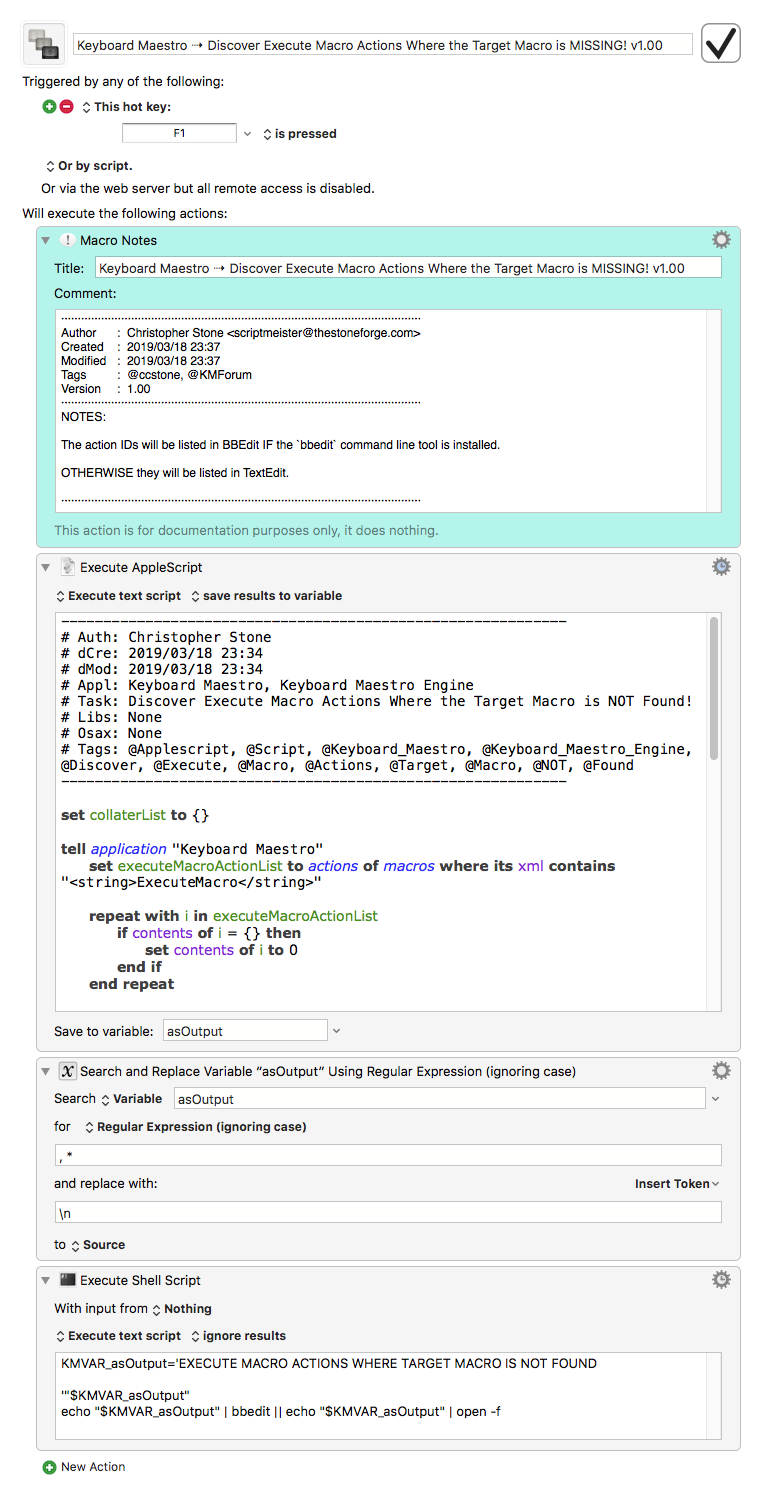Click 'Will execute the following actions:' label
This screenshot has width=761, height=1495.
125,213
